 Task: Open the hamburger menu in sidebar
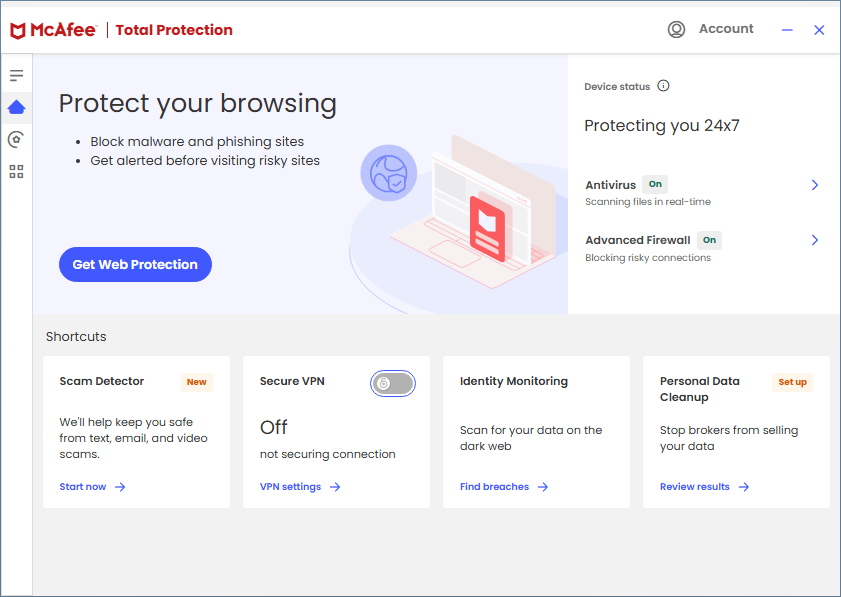(16, 76)
